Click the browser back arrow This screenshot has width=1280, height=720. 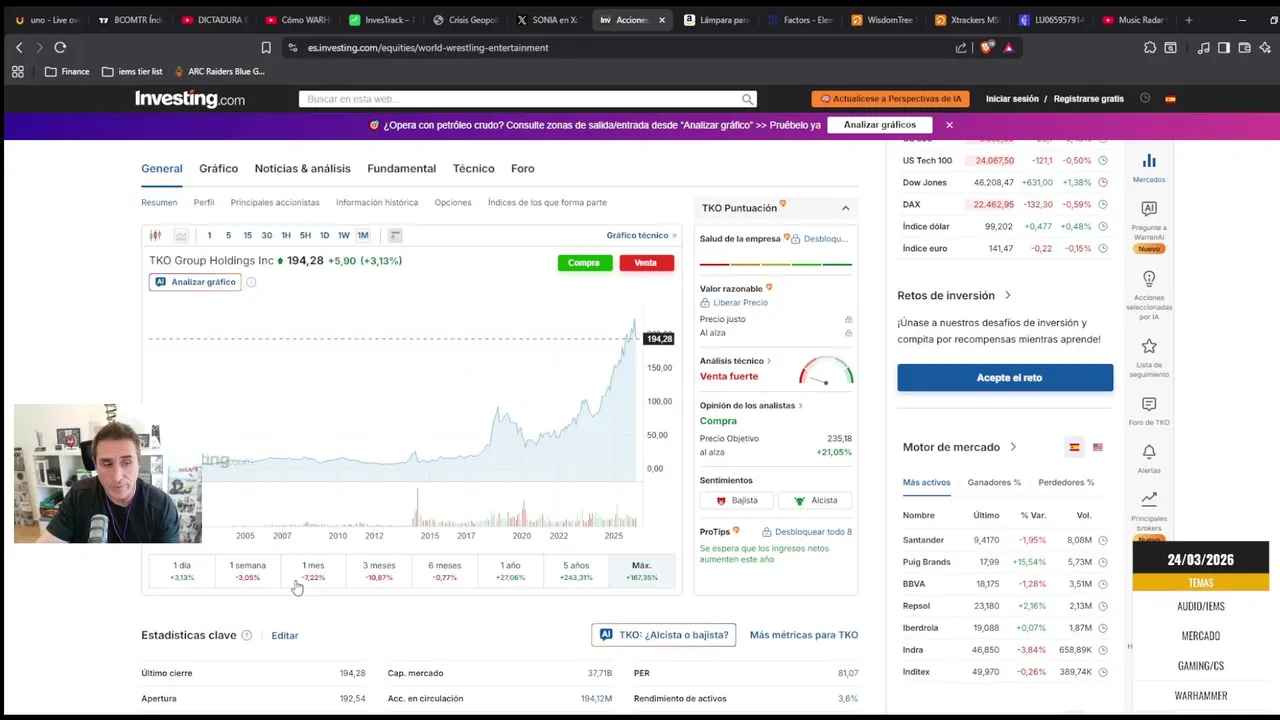[x=19, y=47]
